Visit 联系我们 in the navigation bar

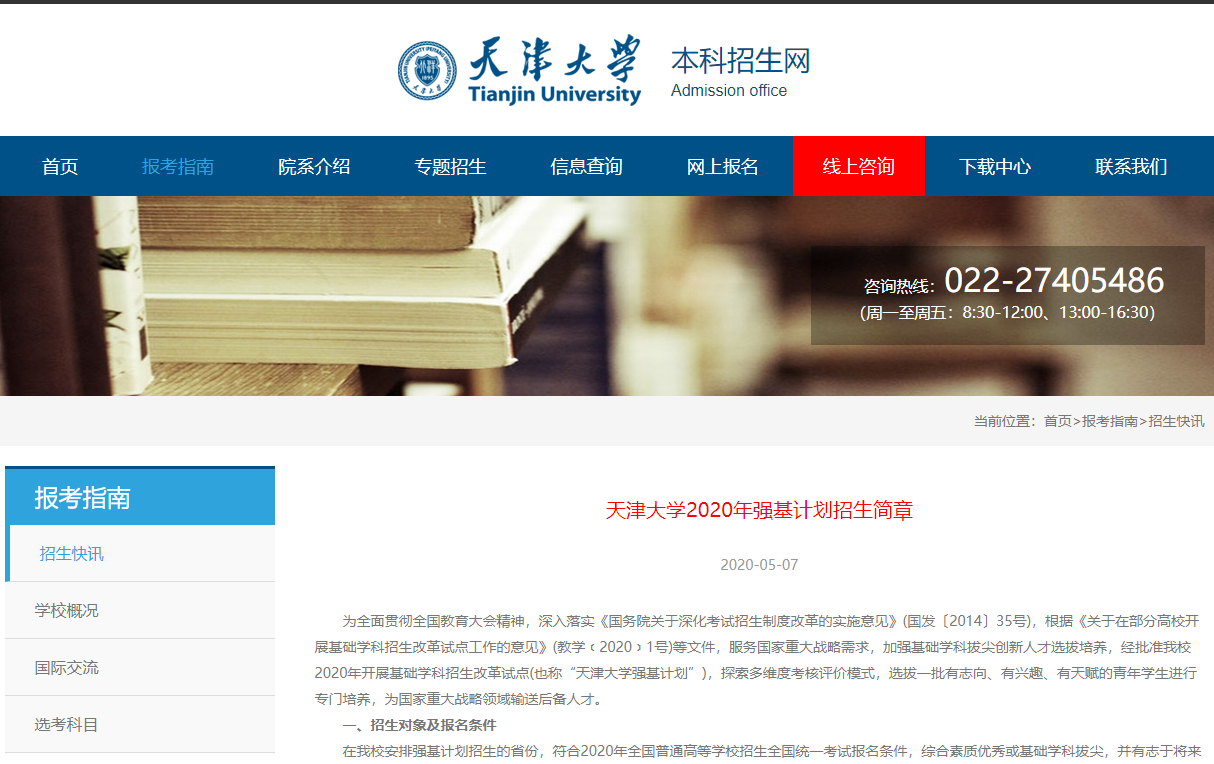pyautogui.click(x=1131, y=166)
